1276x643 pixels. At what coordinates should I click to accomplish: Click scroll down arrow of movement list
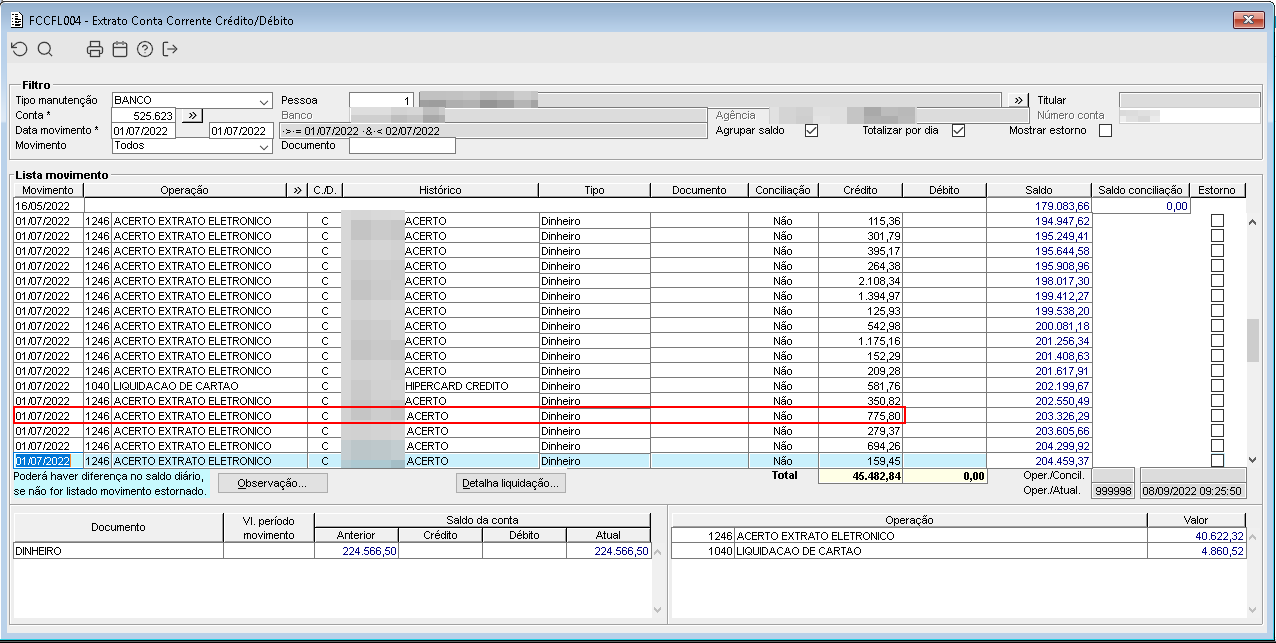1253,458
